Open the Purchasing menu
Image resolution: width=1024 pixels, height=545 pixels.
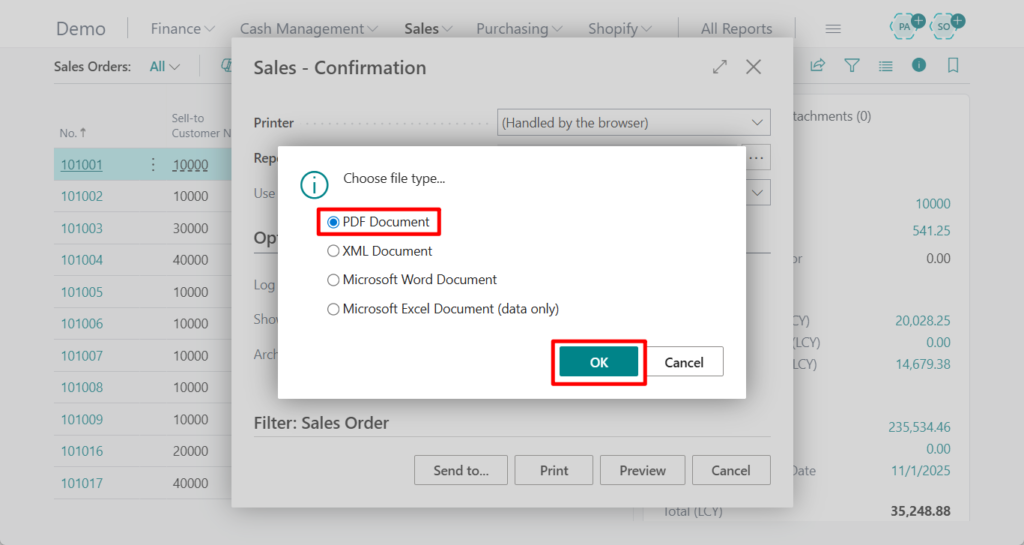click(x=518, y=29)
